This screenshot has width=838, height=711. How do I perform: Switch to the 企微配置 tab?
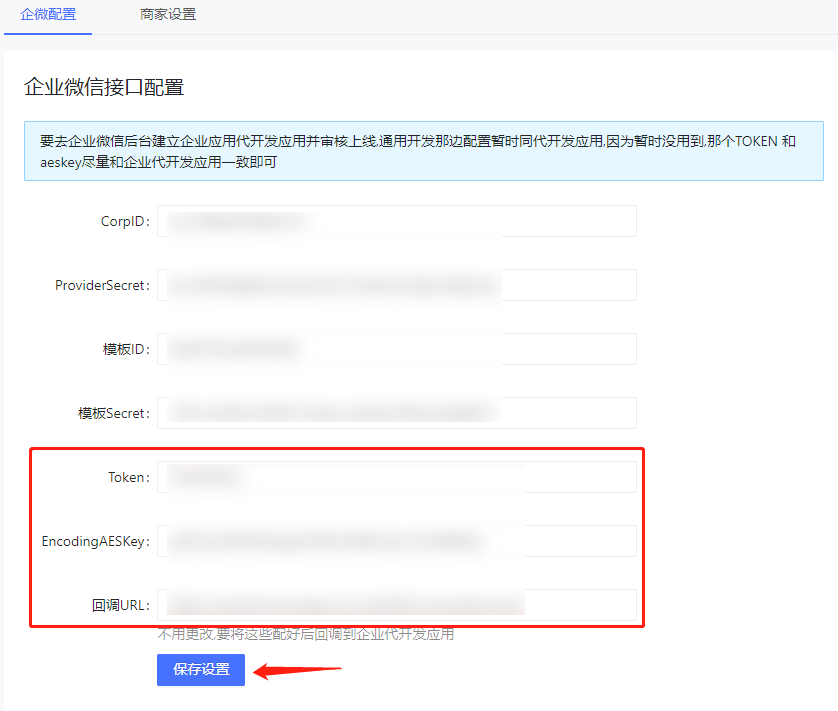click(x=48, y=14)
